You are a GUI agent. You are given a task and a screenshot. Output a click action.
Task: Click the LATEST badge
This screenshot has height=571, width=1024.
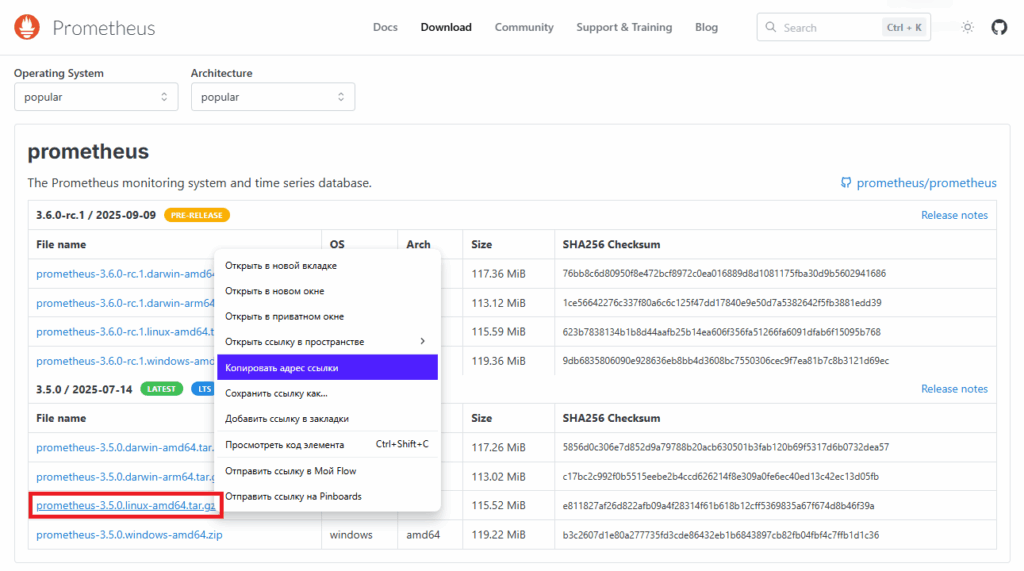click(x=161, y=389)
